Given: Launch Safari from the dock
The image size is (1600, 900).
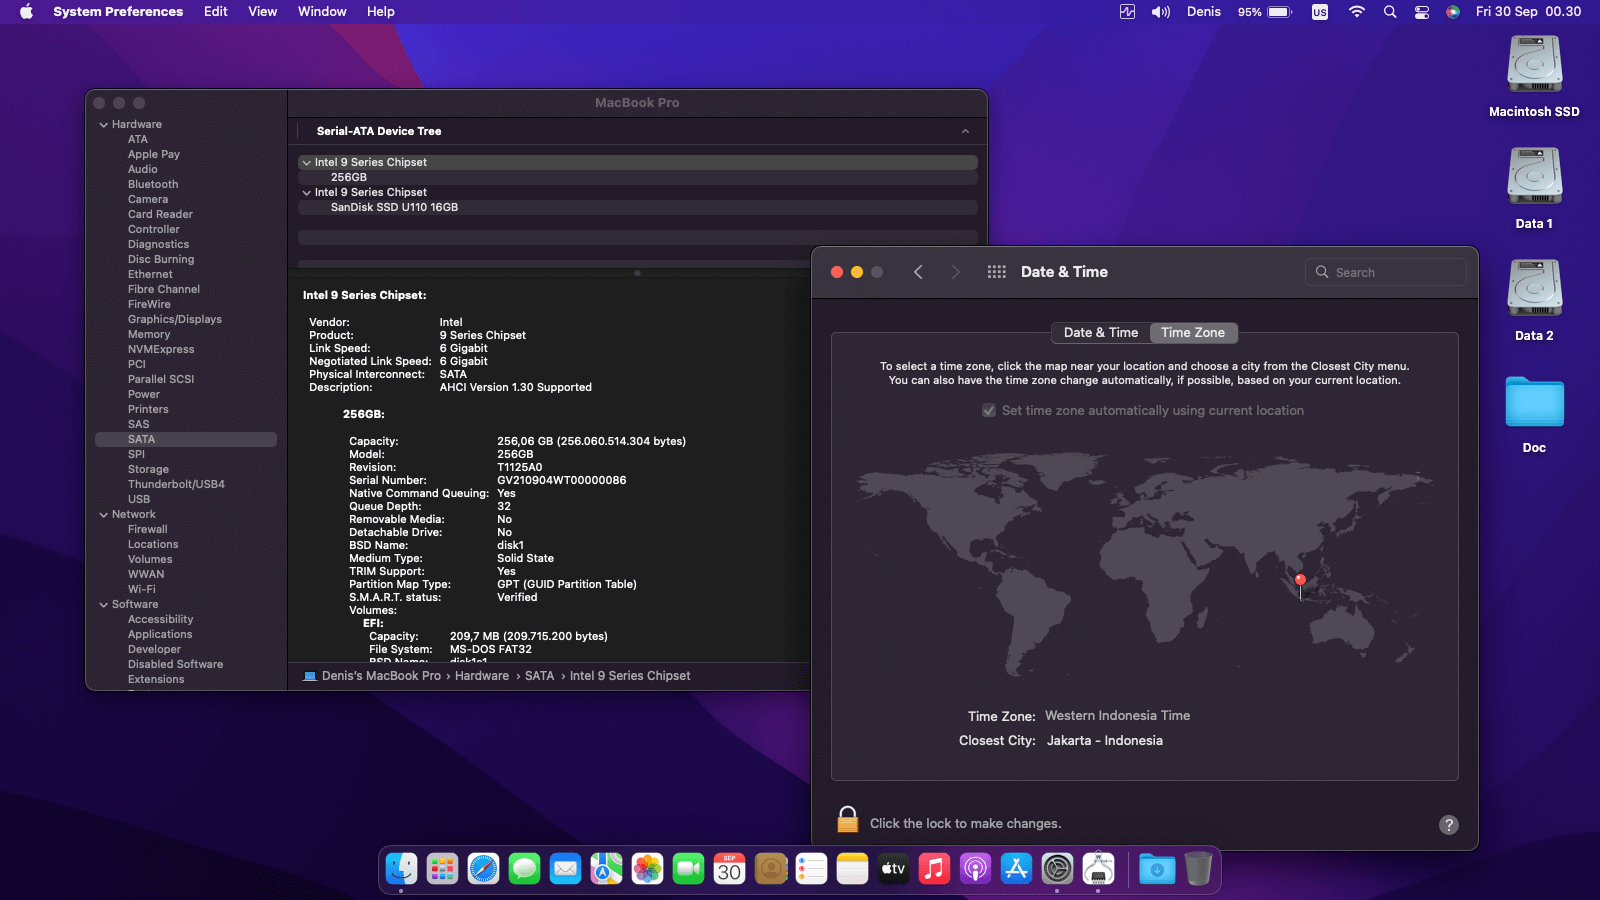Looking at the screenshot, I should (483, 868).
